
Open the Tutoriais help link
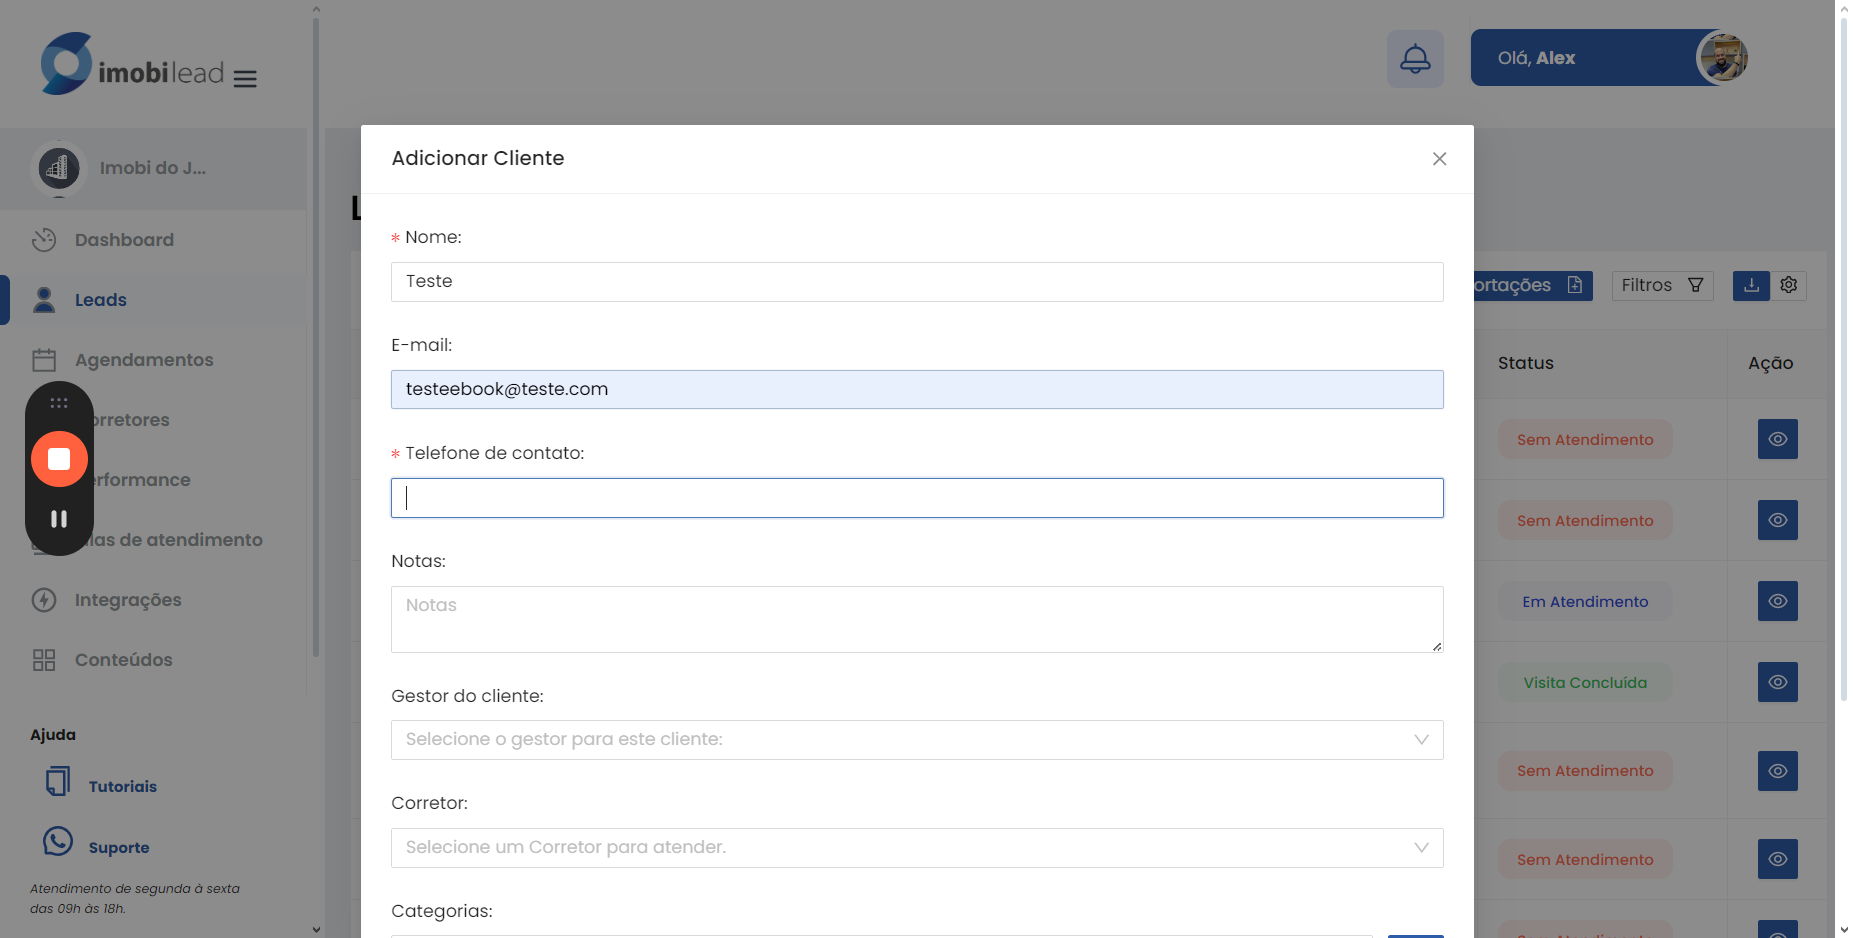pyautogui.click(x=123, y=787)
